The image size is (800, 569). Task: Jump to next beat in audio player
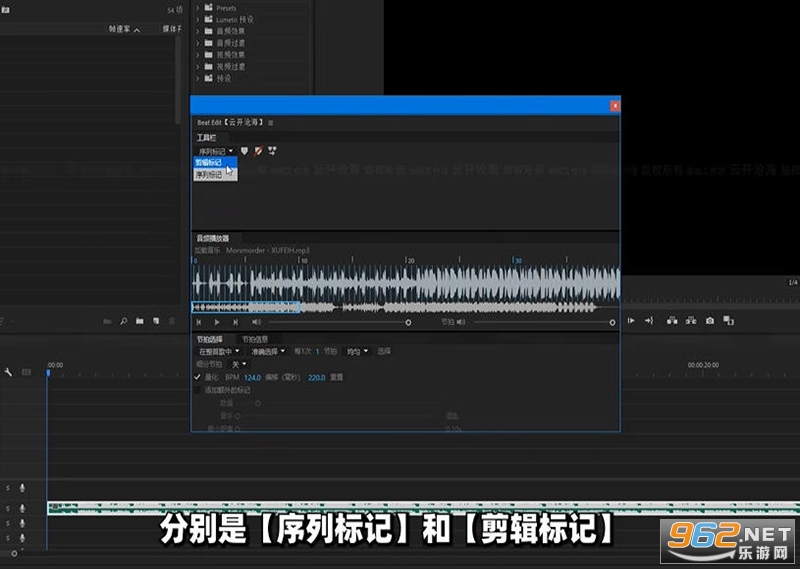[x=235, y=322]
